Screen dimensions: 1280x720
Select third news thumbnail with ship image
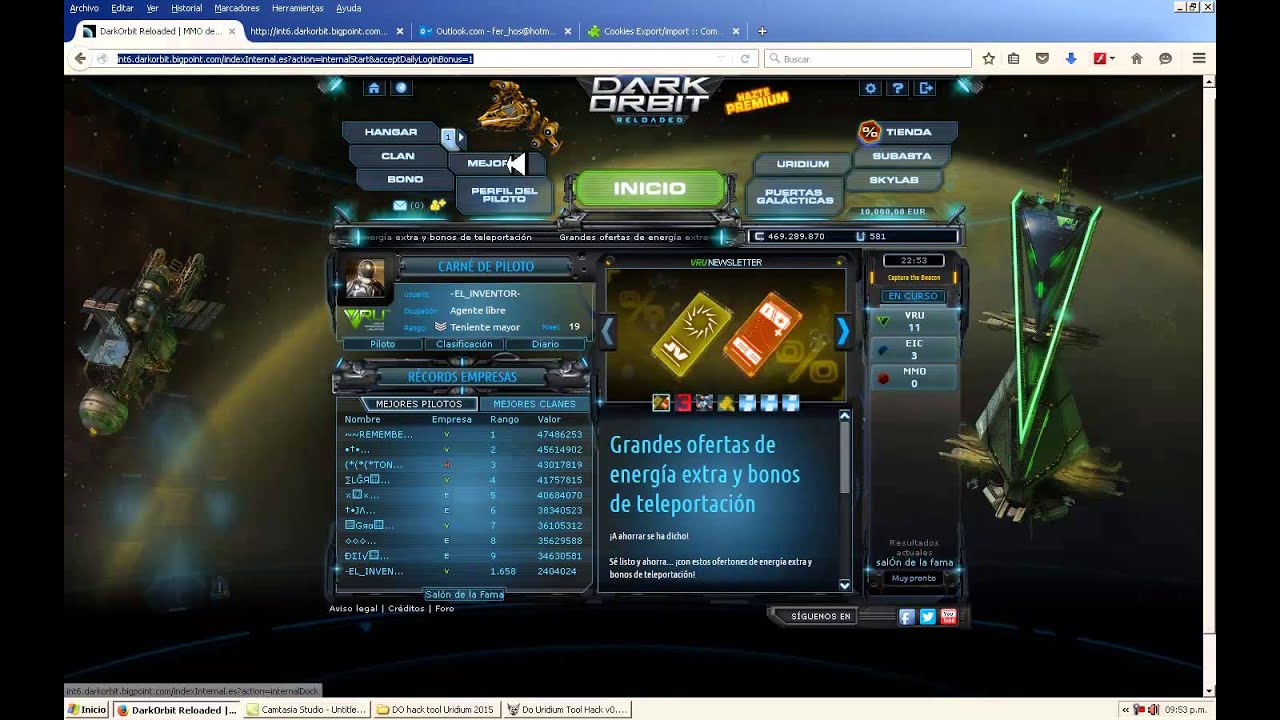pos(704,403)
